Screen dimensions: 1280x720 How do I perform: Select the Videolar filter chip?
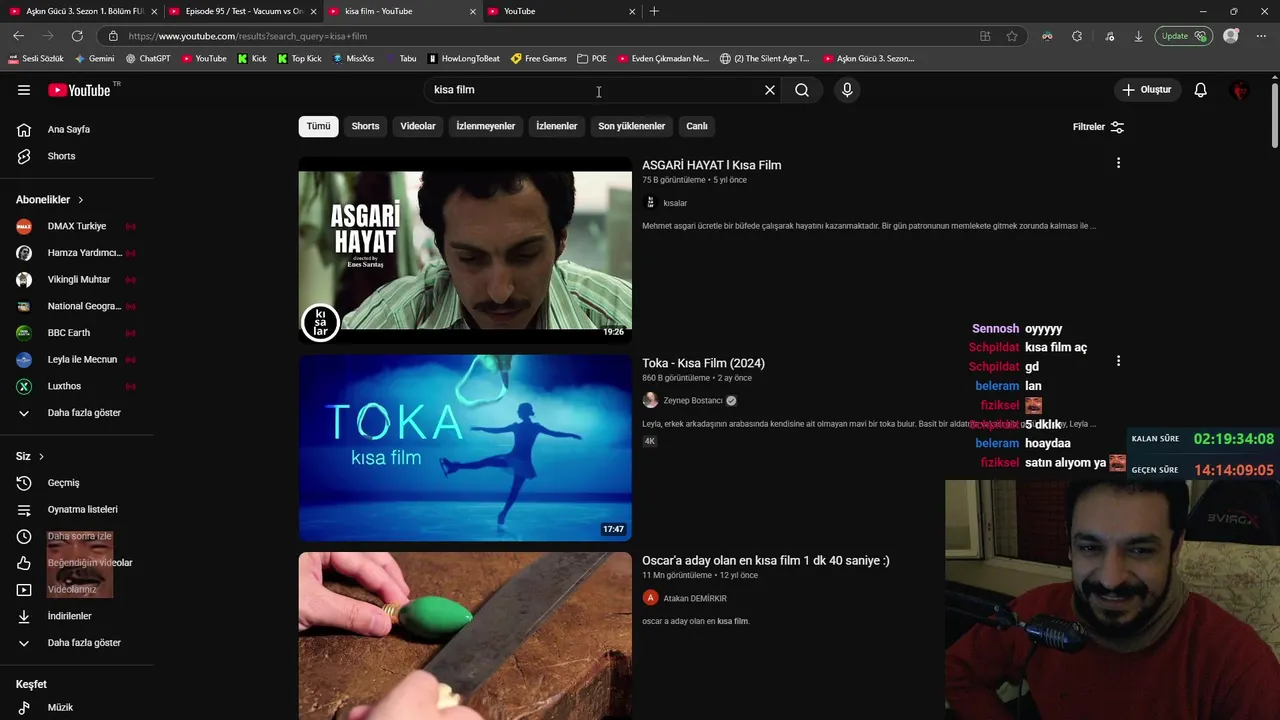click(x=418, y=126)
